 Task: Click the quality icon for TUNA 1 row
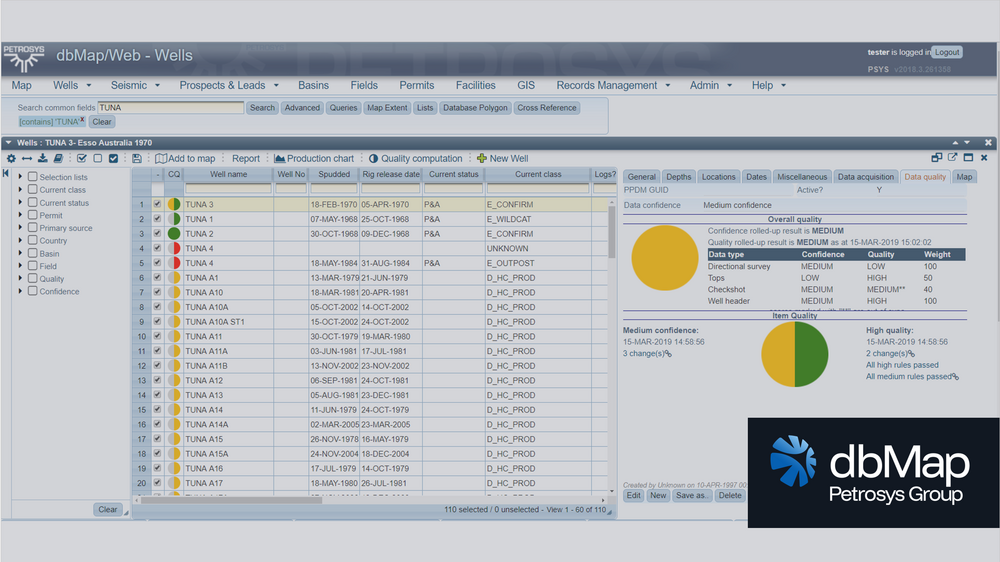(x=173, y=219)
